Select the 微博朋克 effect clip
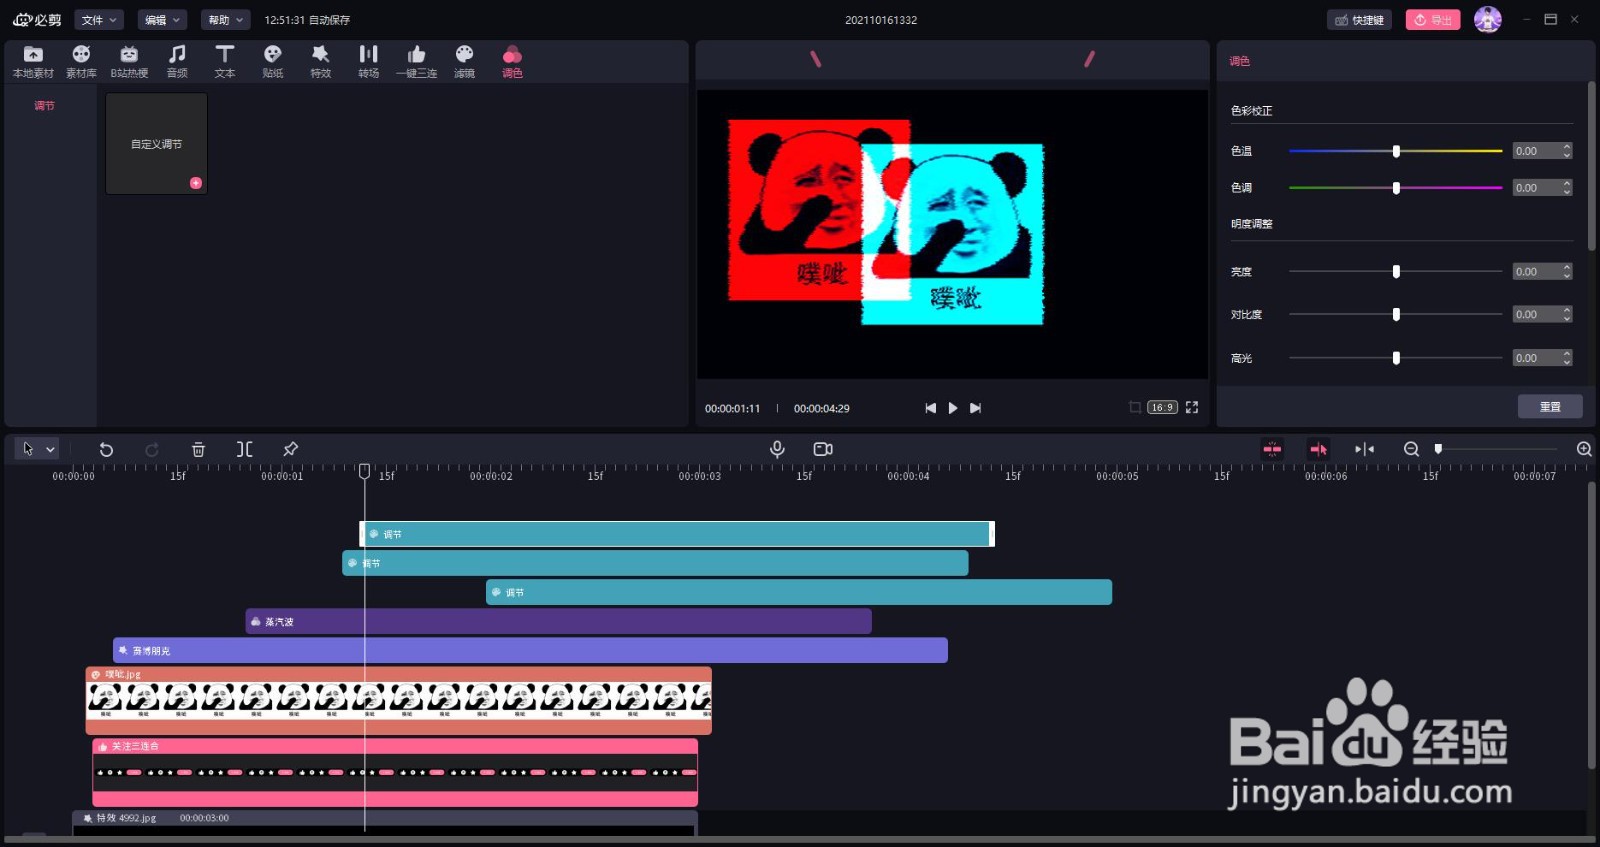This screenshot has height=847, width=1600. point(530,651)
